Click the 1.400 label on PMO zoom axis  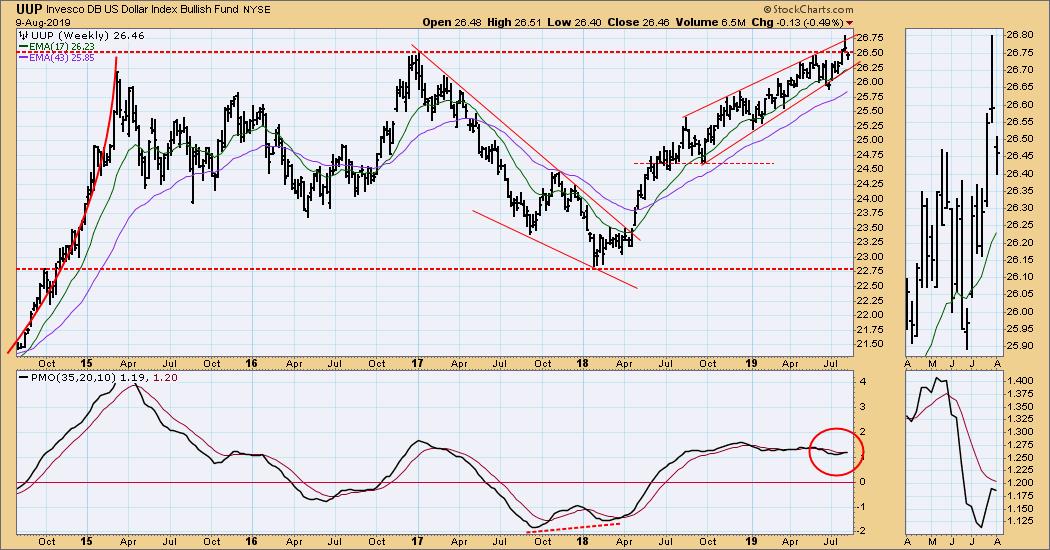point(1019,381)
